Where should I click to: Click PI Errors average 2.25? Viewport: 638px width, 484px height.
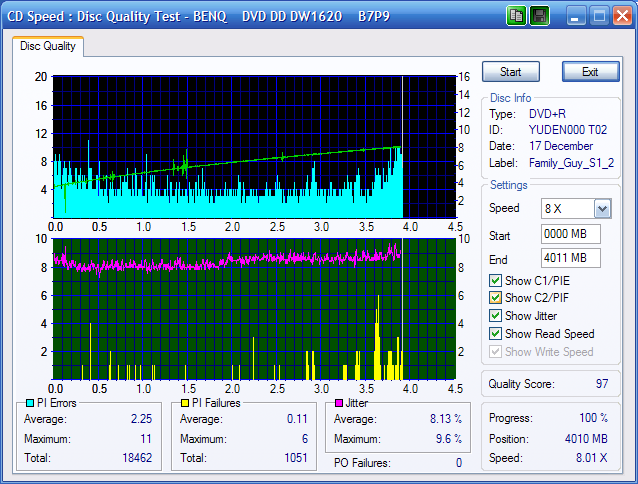coord(141,419)
